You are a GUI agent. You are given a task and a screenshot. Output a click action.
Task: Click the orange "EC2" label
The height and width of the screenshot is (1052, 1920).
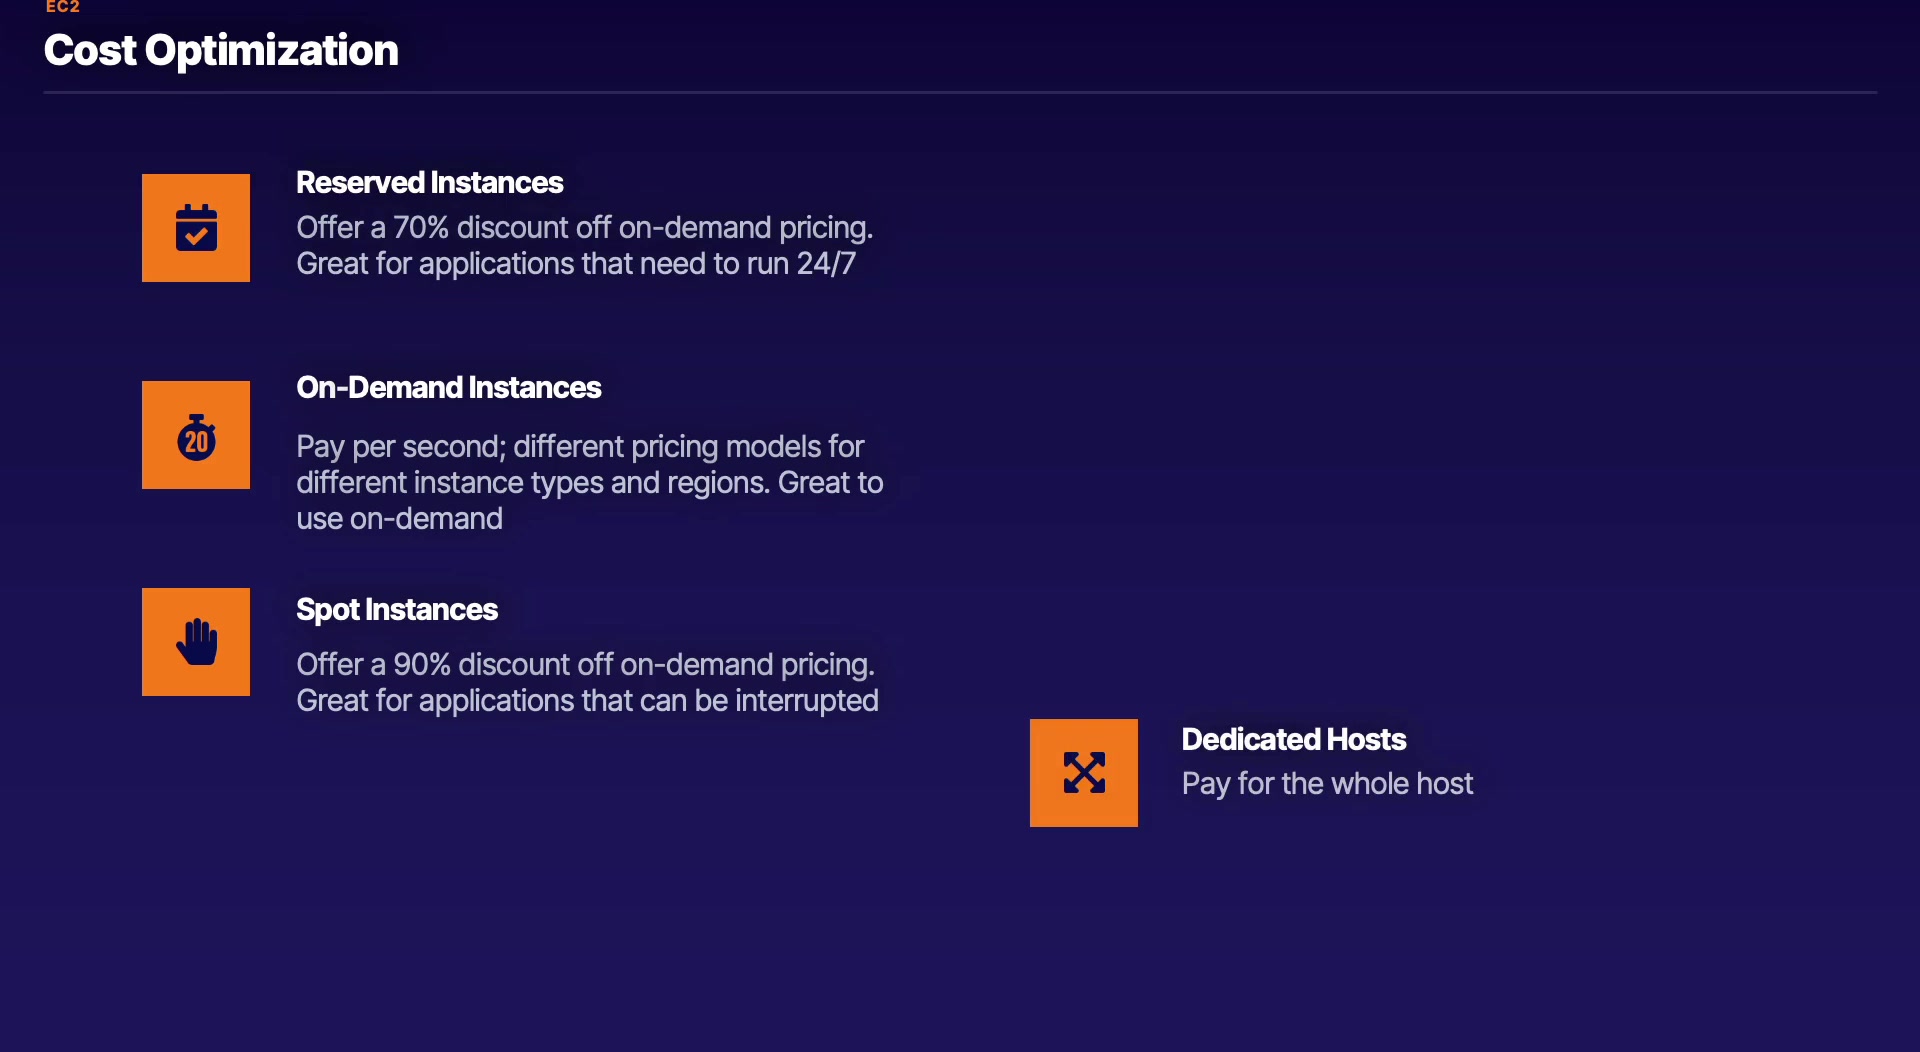click(x=62, y=7)
